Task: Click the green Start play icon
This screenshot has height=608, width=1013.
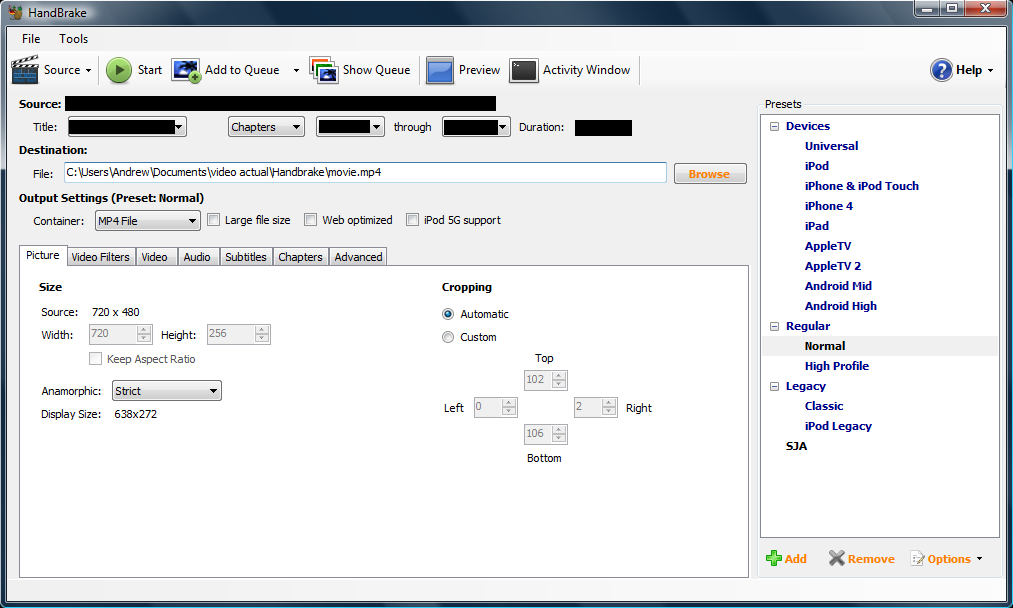Action: click(x=119, y=70)
